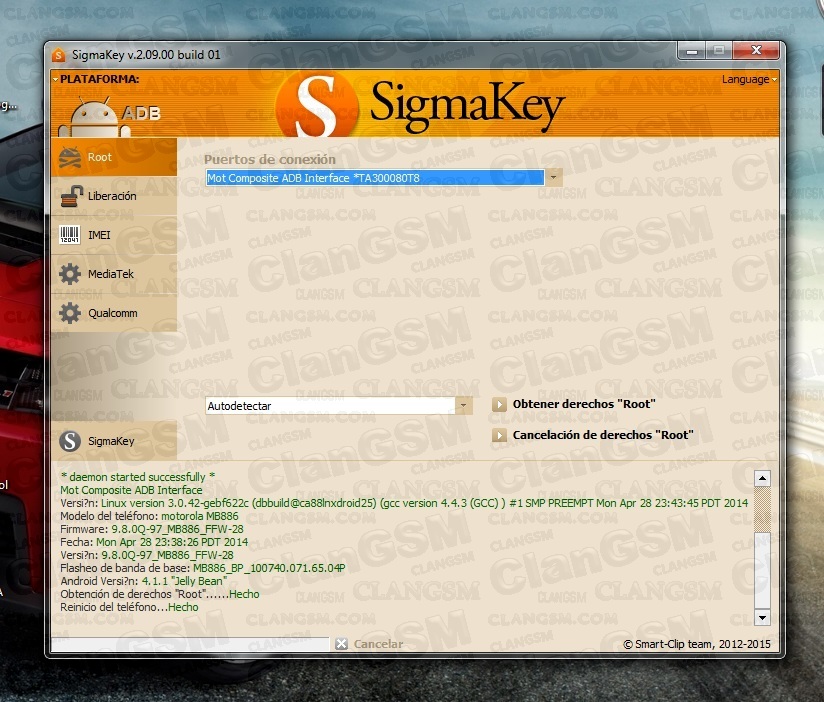Click log line "Firmware: 9.8.0Q-97_MB886_FFW-28"
This screenshot has width=824, height=702.
pyautogui.click(x=152, y=529)
